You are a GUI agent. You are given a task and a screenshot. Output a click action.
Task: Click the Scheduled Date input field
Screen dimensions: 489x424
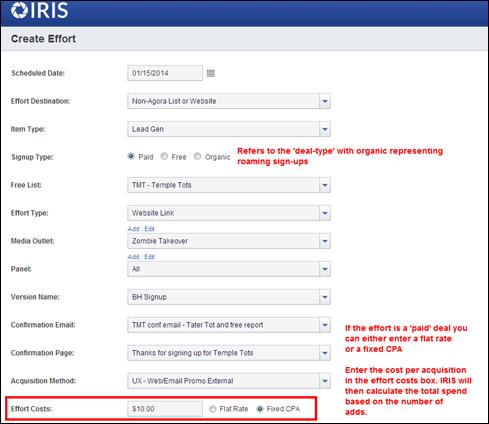(x=165, y=73)
